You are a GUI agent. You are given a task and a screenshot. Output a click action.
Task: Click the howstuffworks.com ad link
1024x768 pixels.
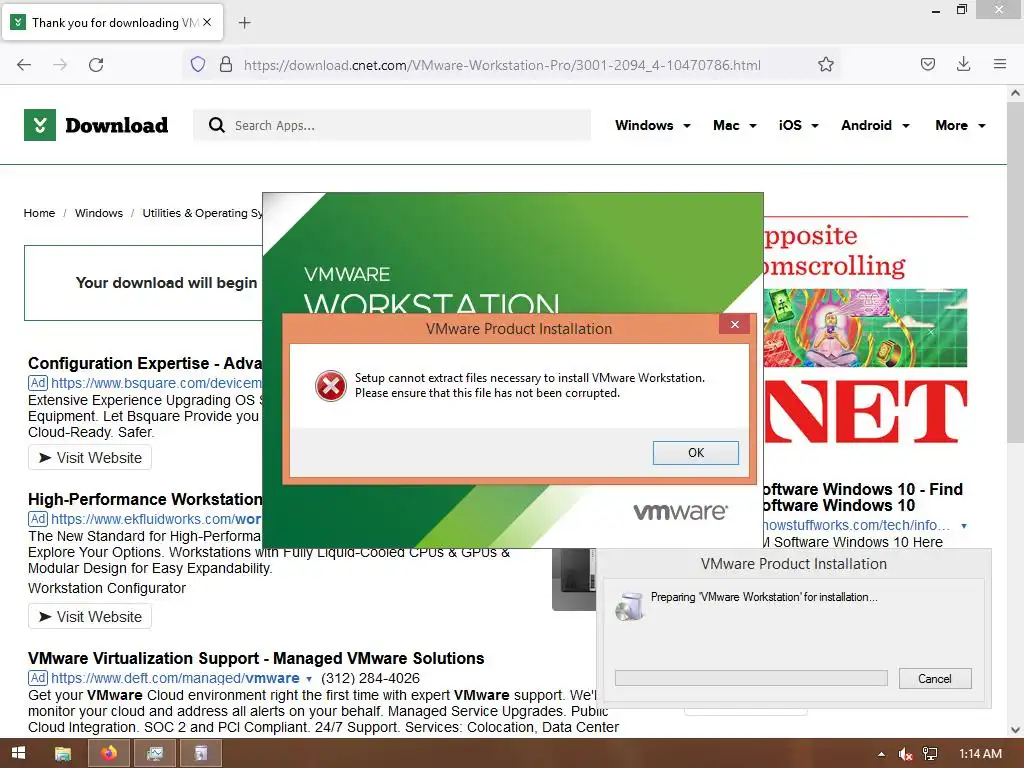coord(856,526)
